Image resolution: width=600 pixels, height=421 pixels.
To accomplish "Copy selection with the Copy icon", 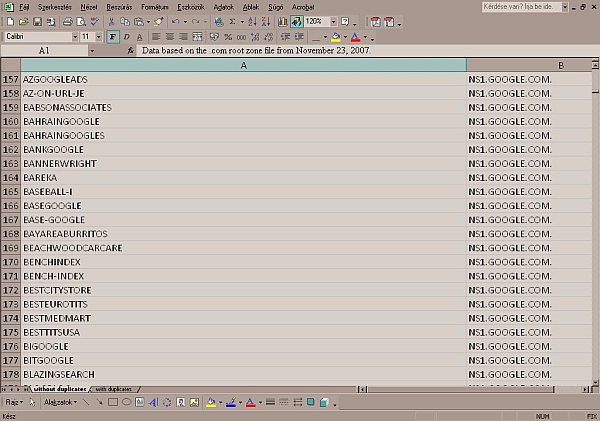I will [x=125, y=22].
